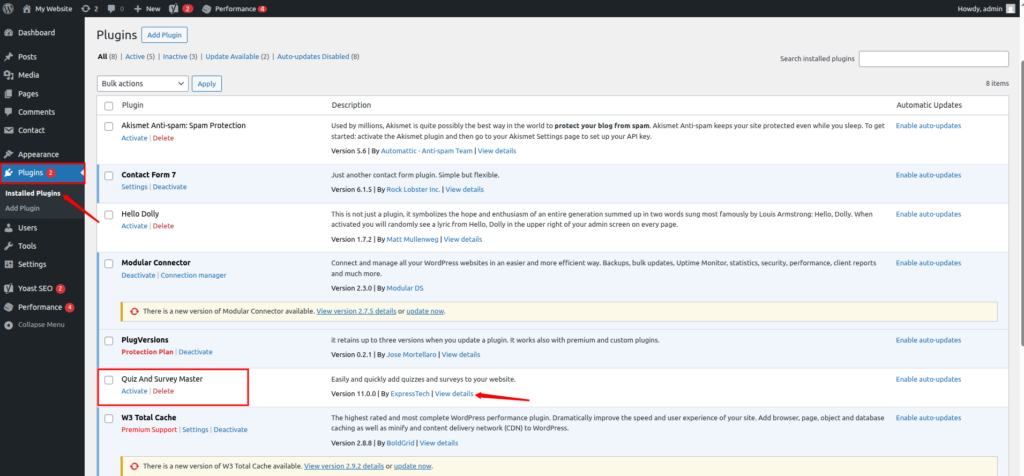Click Matt Mullenweg author link
Screen dimensions: 1024x476
point(413,240)
